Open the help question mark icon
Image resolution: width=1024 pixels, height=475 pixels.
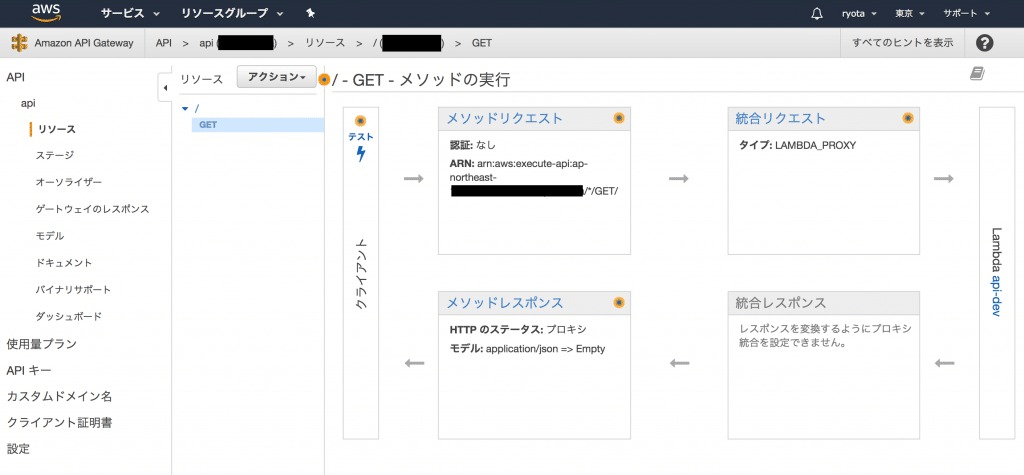(x=984, y=43)
